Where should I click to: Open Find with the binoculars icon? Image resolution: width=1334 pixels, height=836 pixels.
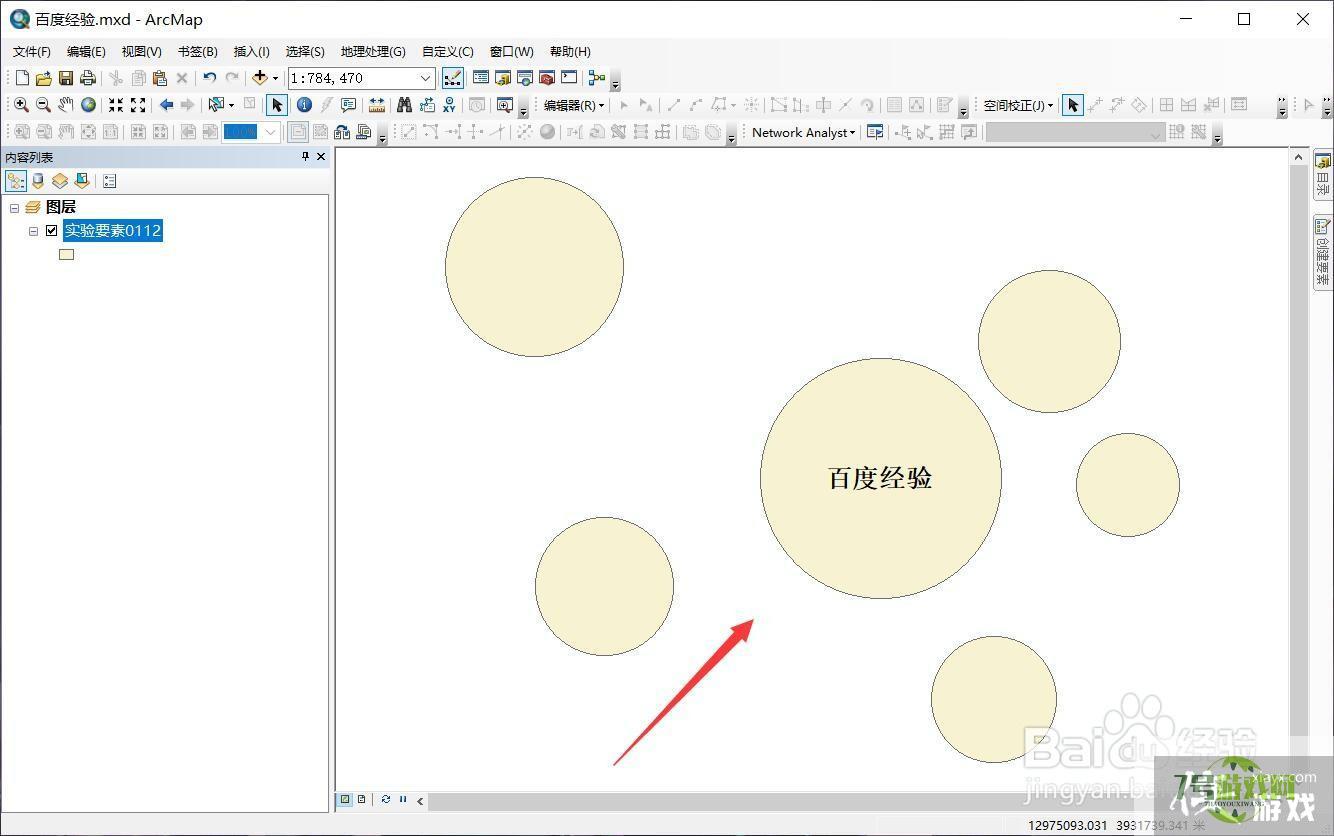tap(405, 105)
